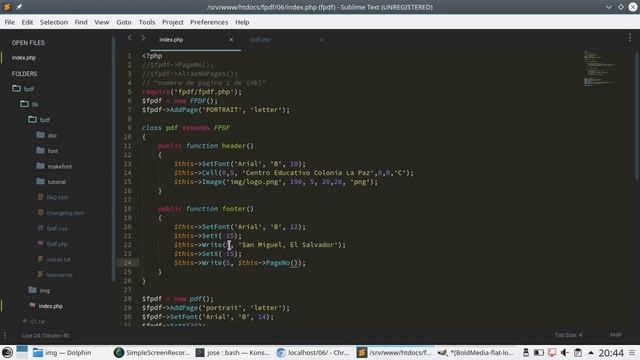Expand the tutorial folder
The image size is (640, 360).
(x=51, y=182)
